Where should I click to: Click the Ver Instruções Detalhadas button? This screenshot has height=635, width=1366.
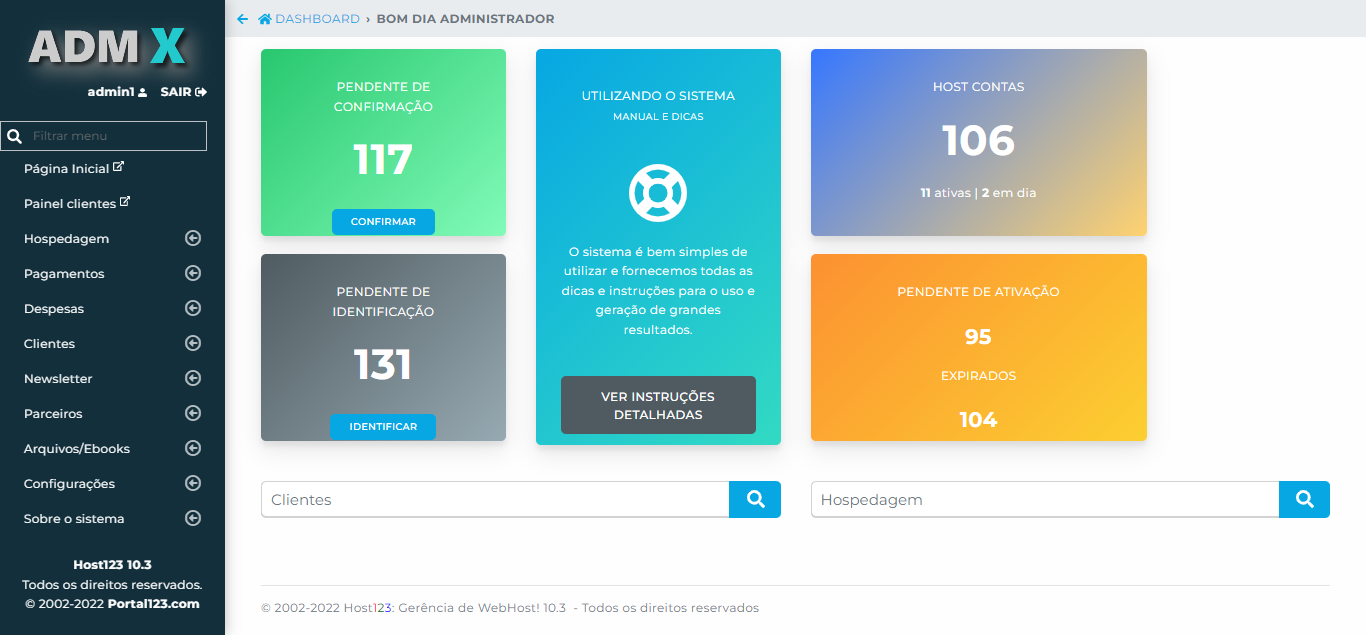[658, 405]
